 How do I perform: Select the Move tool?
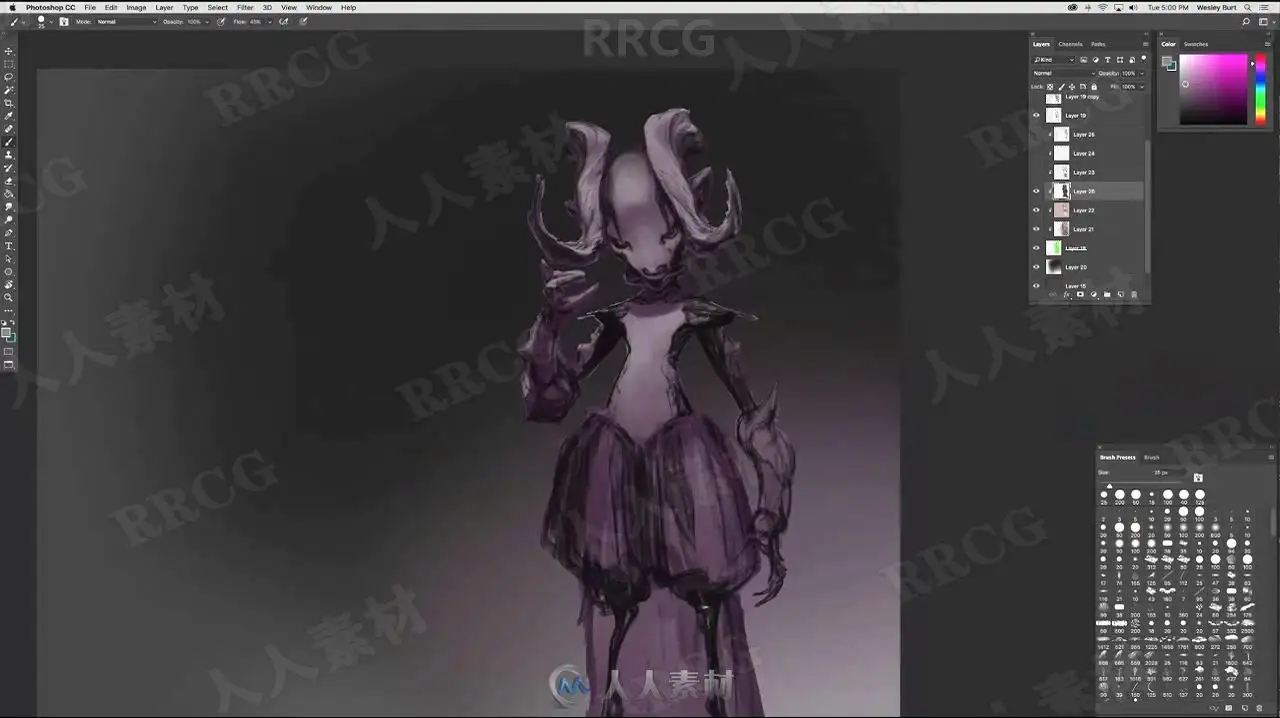click(9, 50)
